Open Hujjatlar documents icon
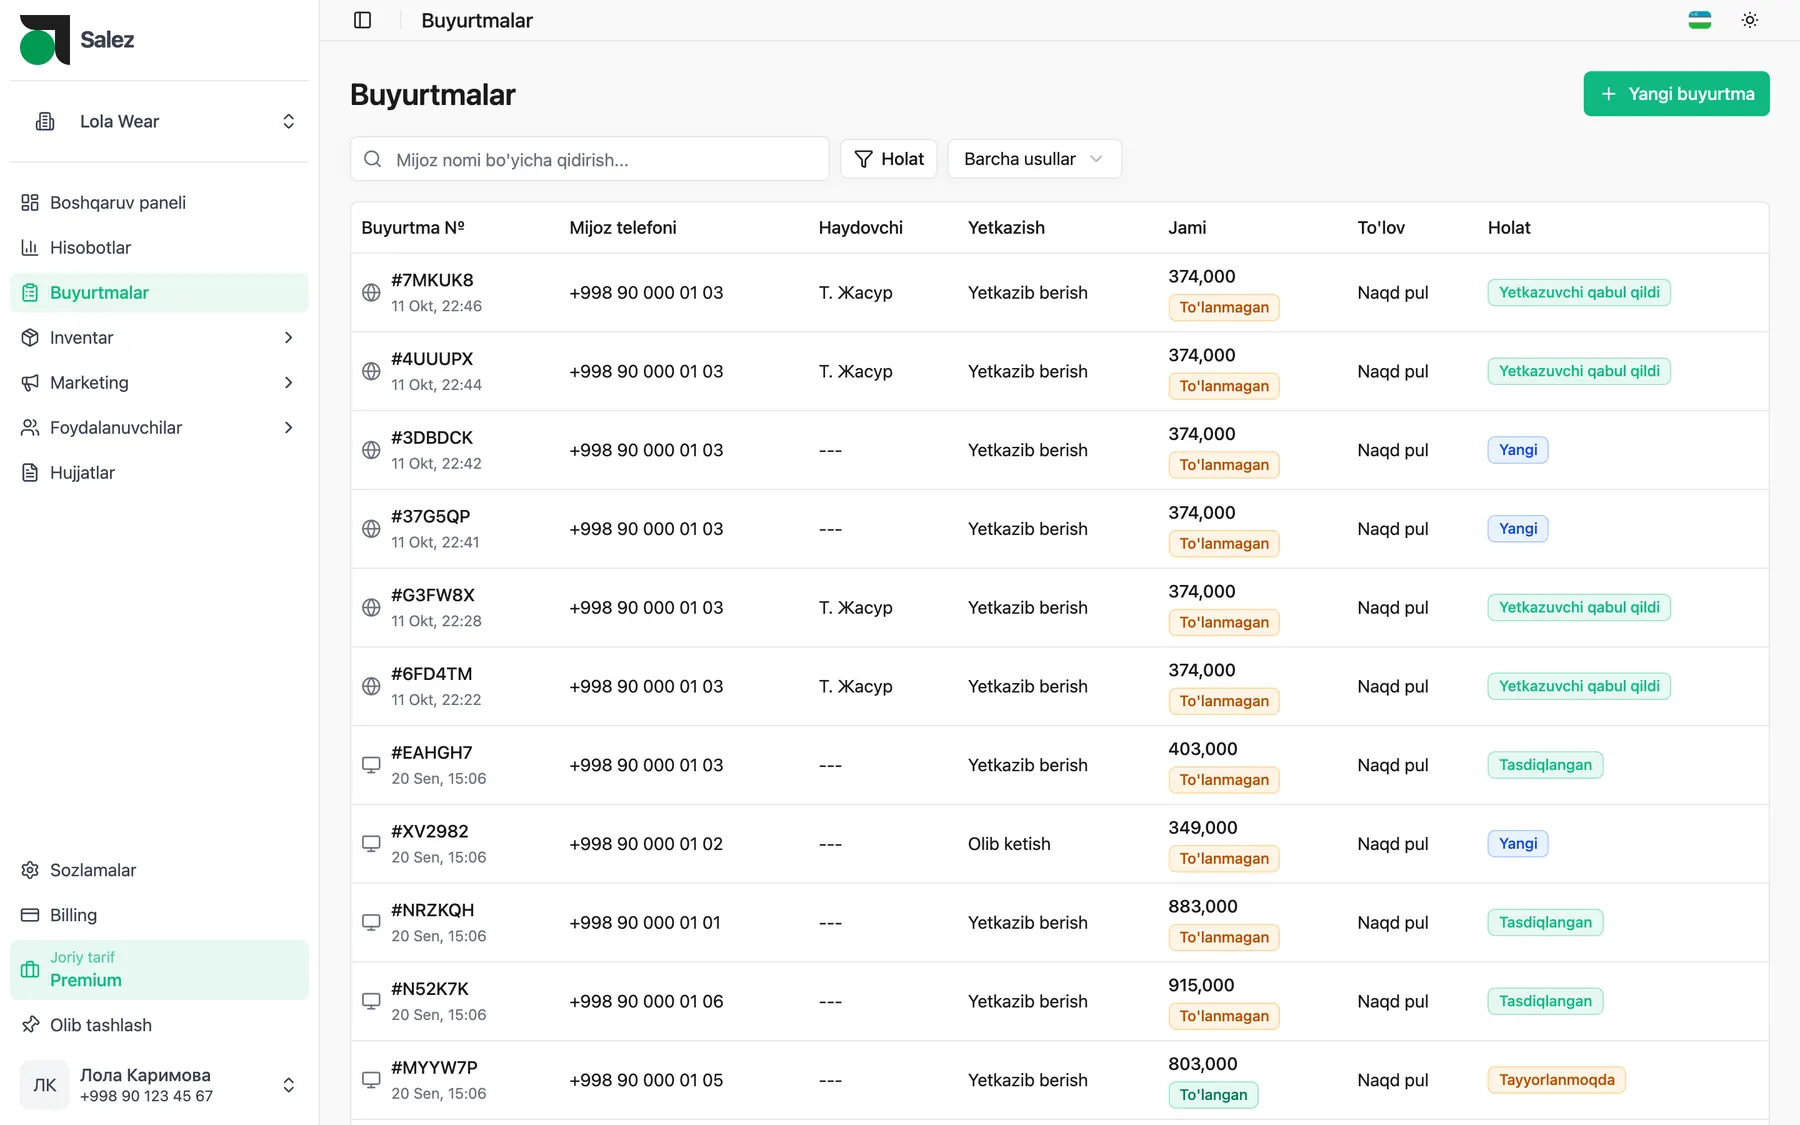This screenshot has width=1800, height=1125. (x=30, y=473)
